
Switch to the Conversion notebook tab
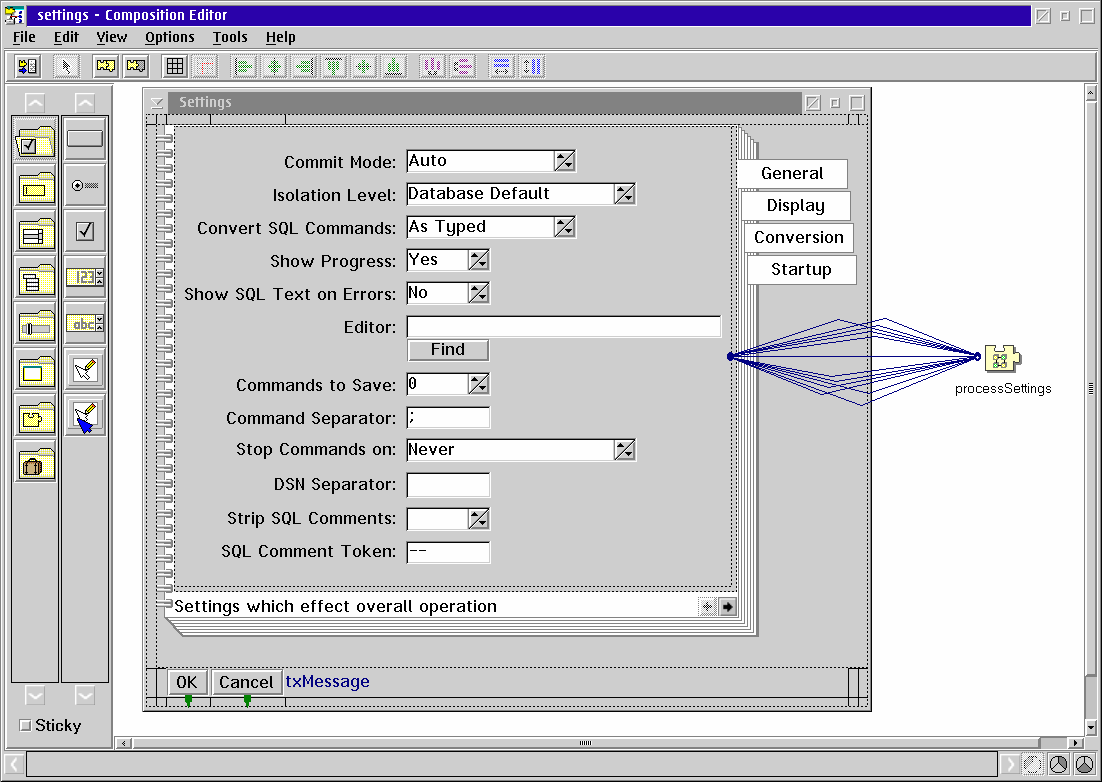coord(798,237)
